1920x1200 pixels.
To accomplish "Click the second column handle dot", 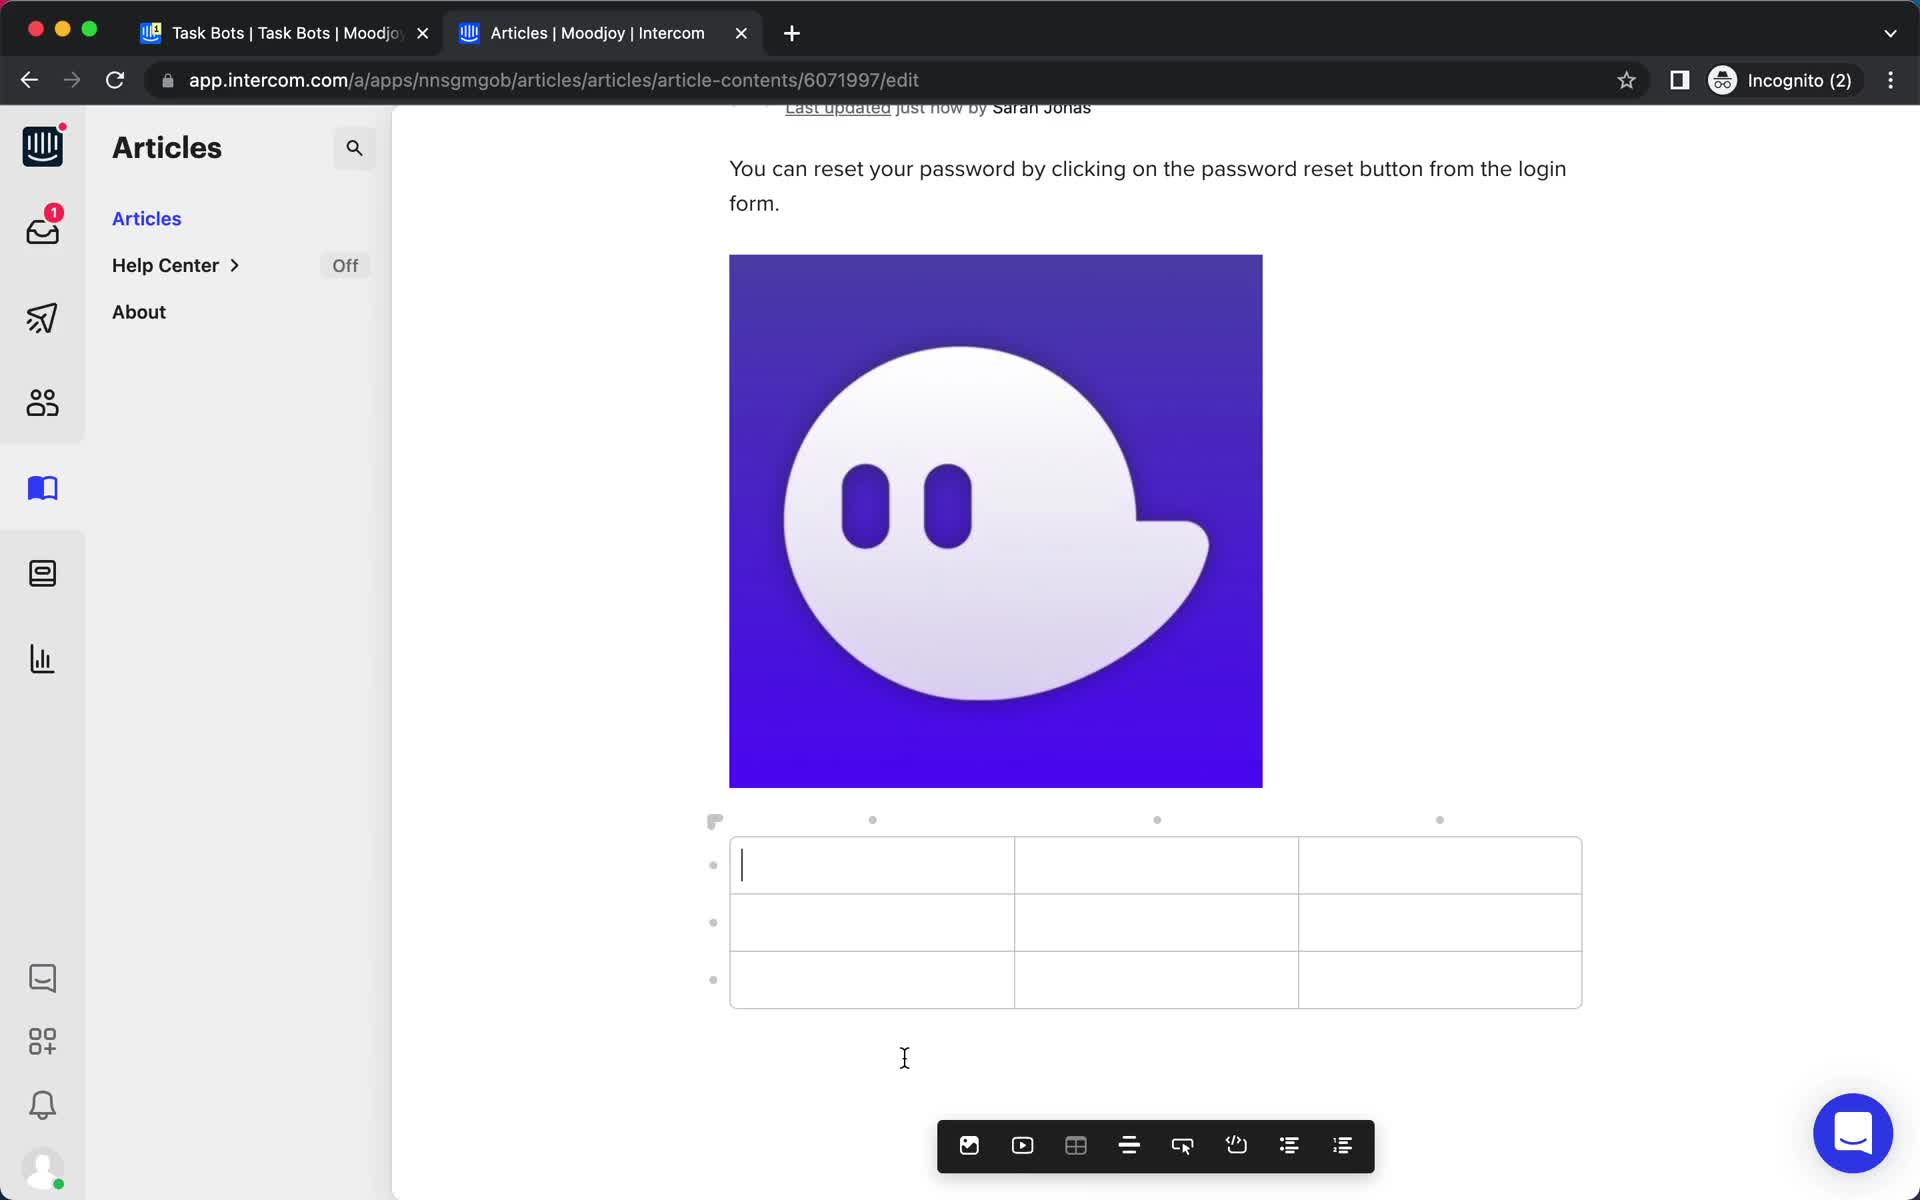I will click(x=1157, y=820).
